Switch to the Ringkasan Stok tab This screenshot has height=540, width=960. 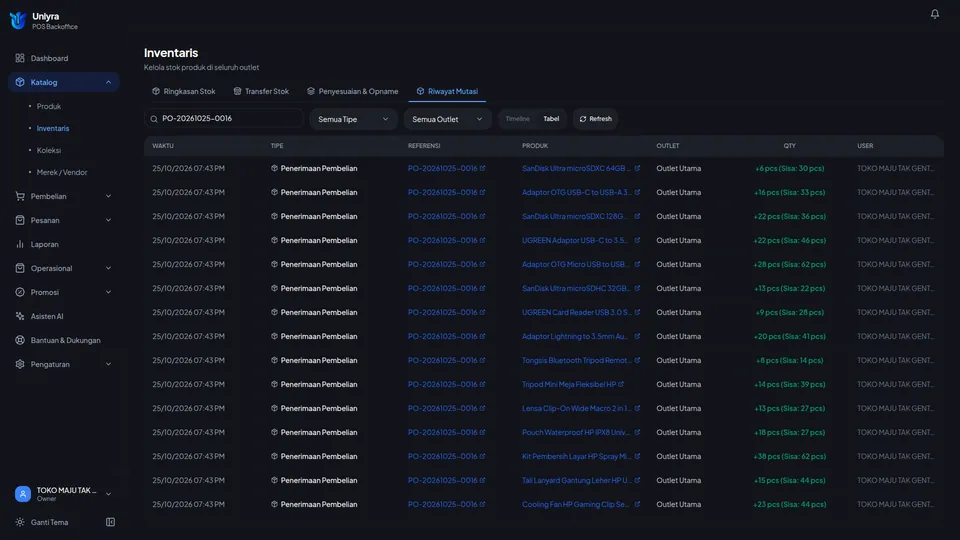click(x=184, y=91)
